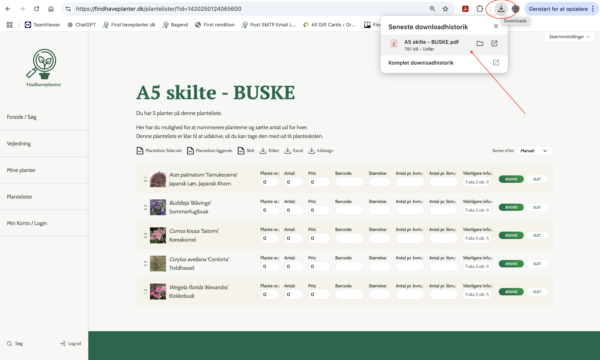Click SLET for Weigela florida 'Alexandra'

coord(537,292)
